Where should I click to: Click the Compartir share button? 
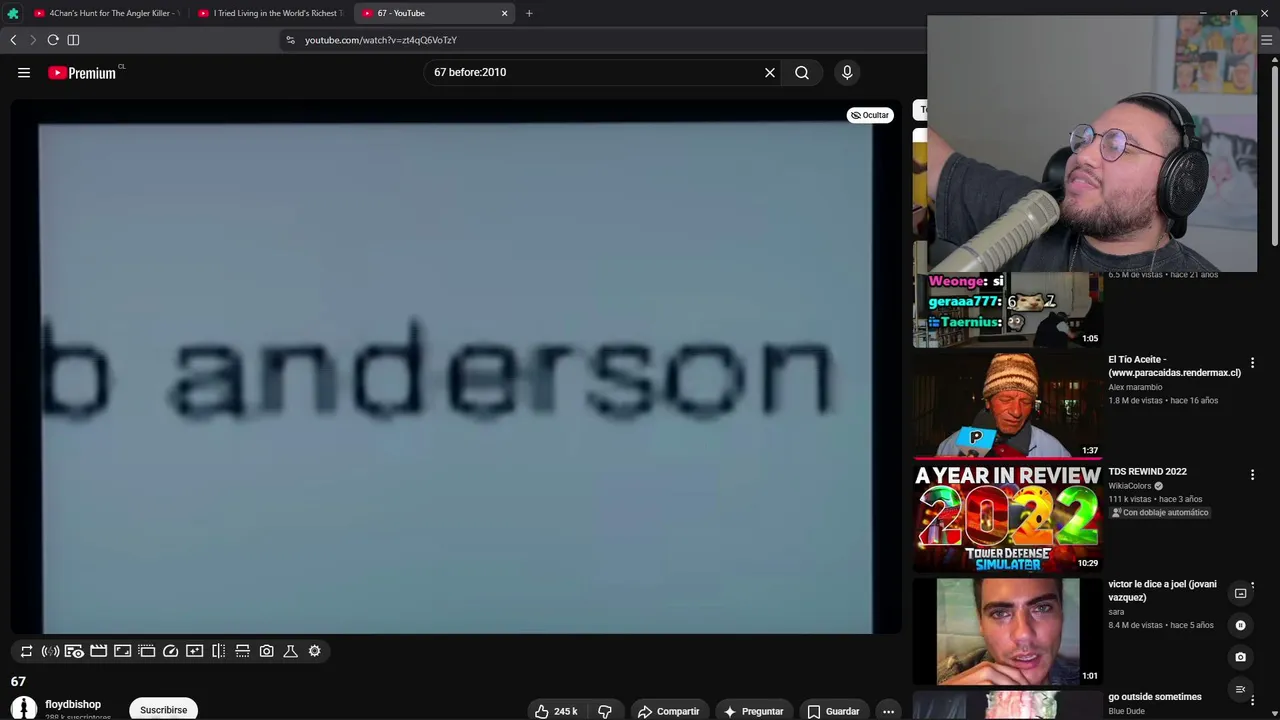(669, 711)
